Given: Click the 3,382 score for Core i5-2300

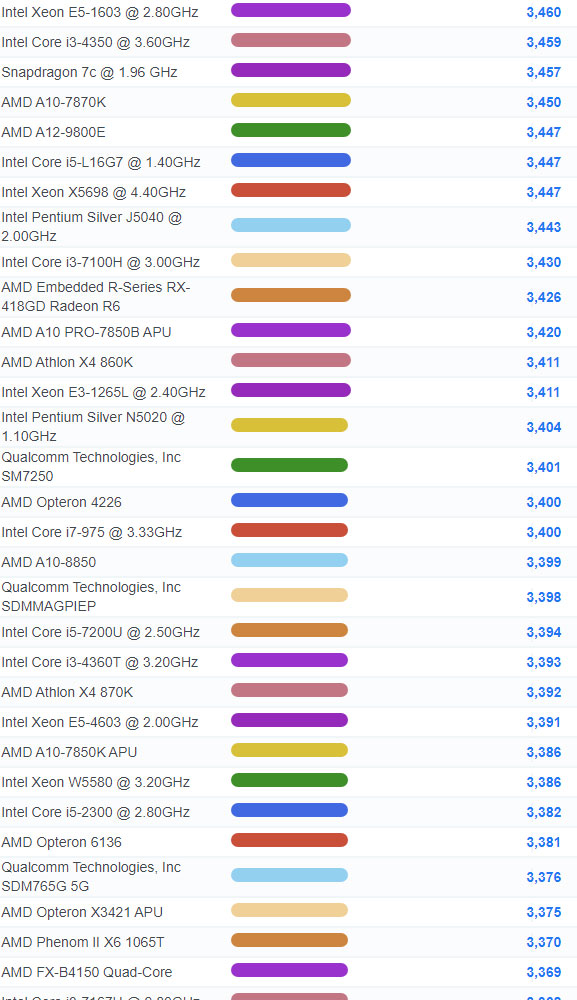Looking at the screenshot, I should tap(544, 812).
